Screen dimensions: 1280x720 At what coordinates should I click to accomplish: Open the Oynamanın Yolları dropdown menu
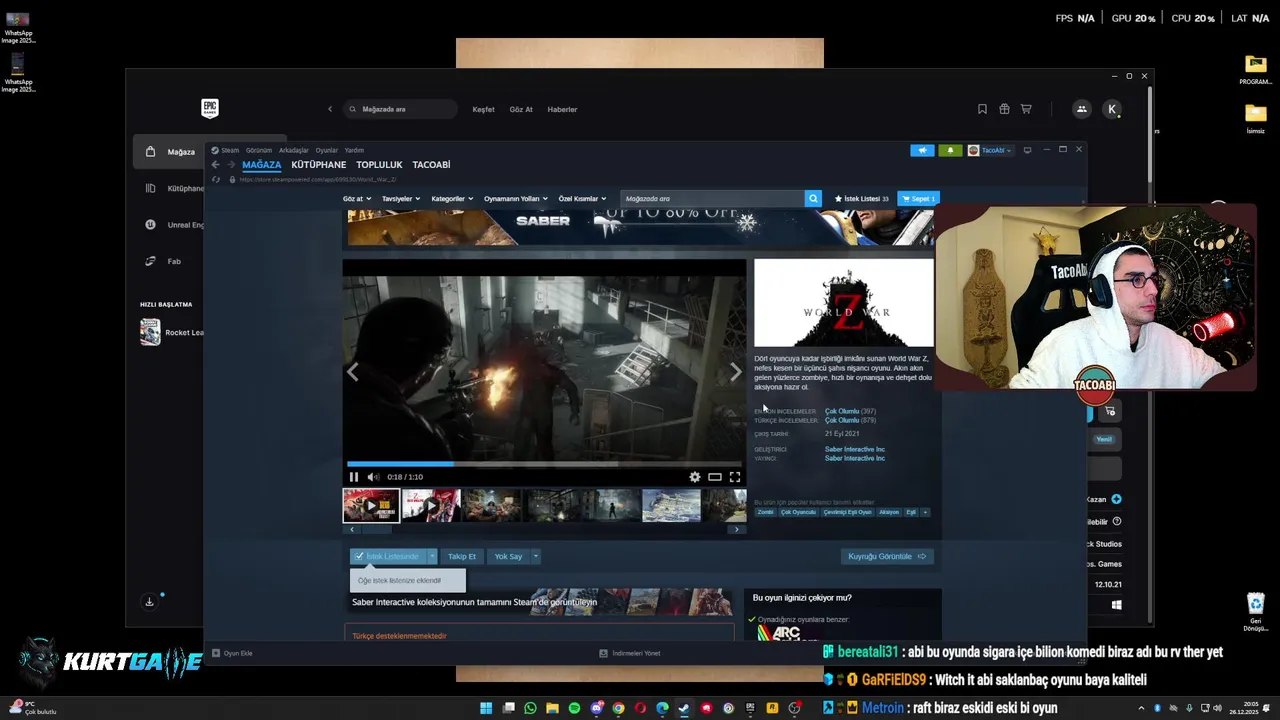(516, 199)
